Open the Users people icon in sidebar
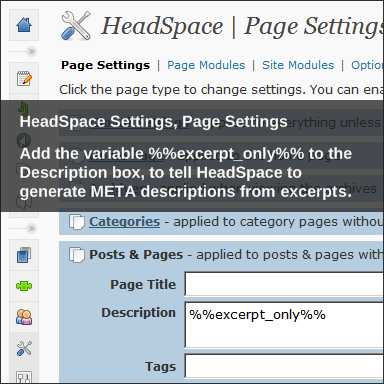Screen dimensions: 384x384 pyautogui.click(x=24, y=317)
